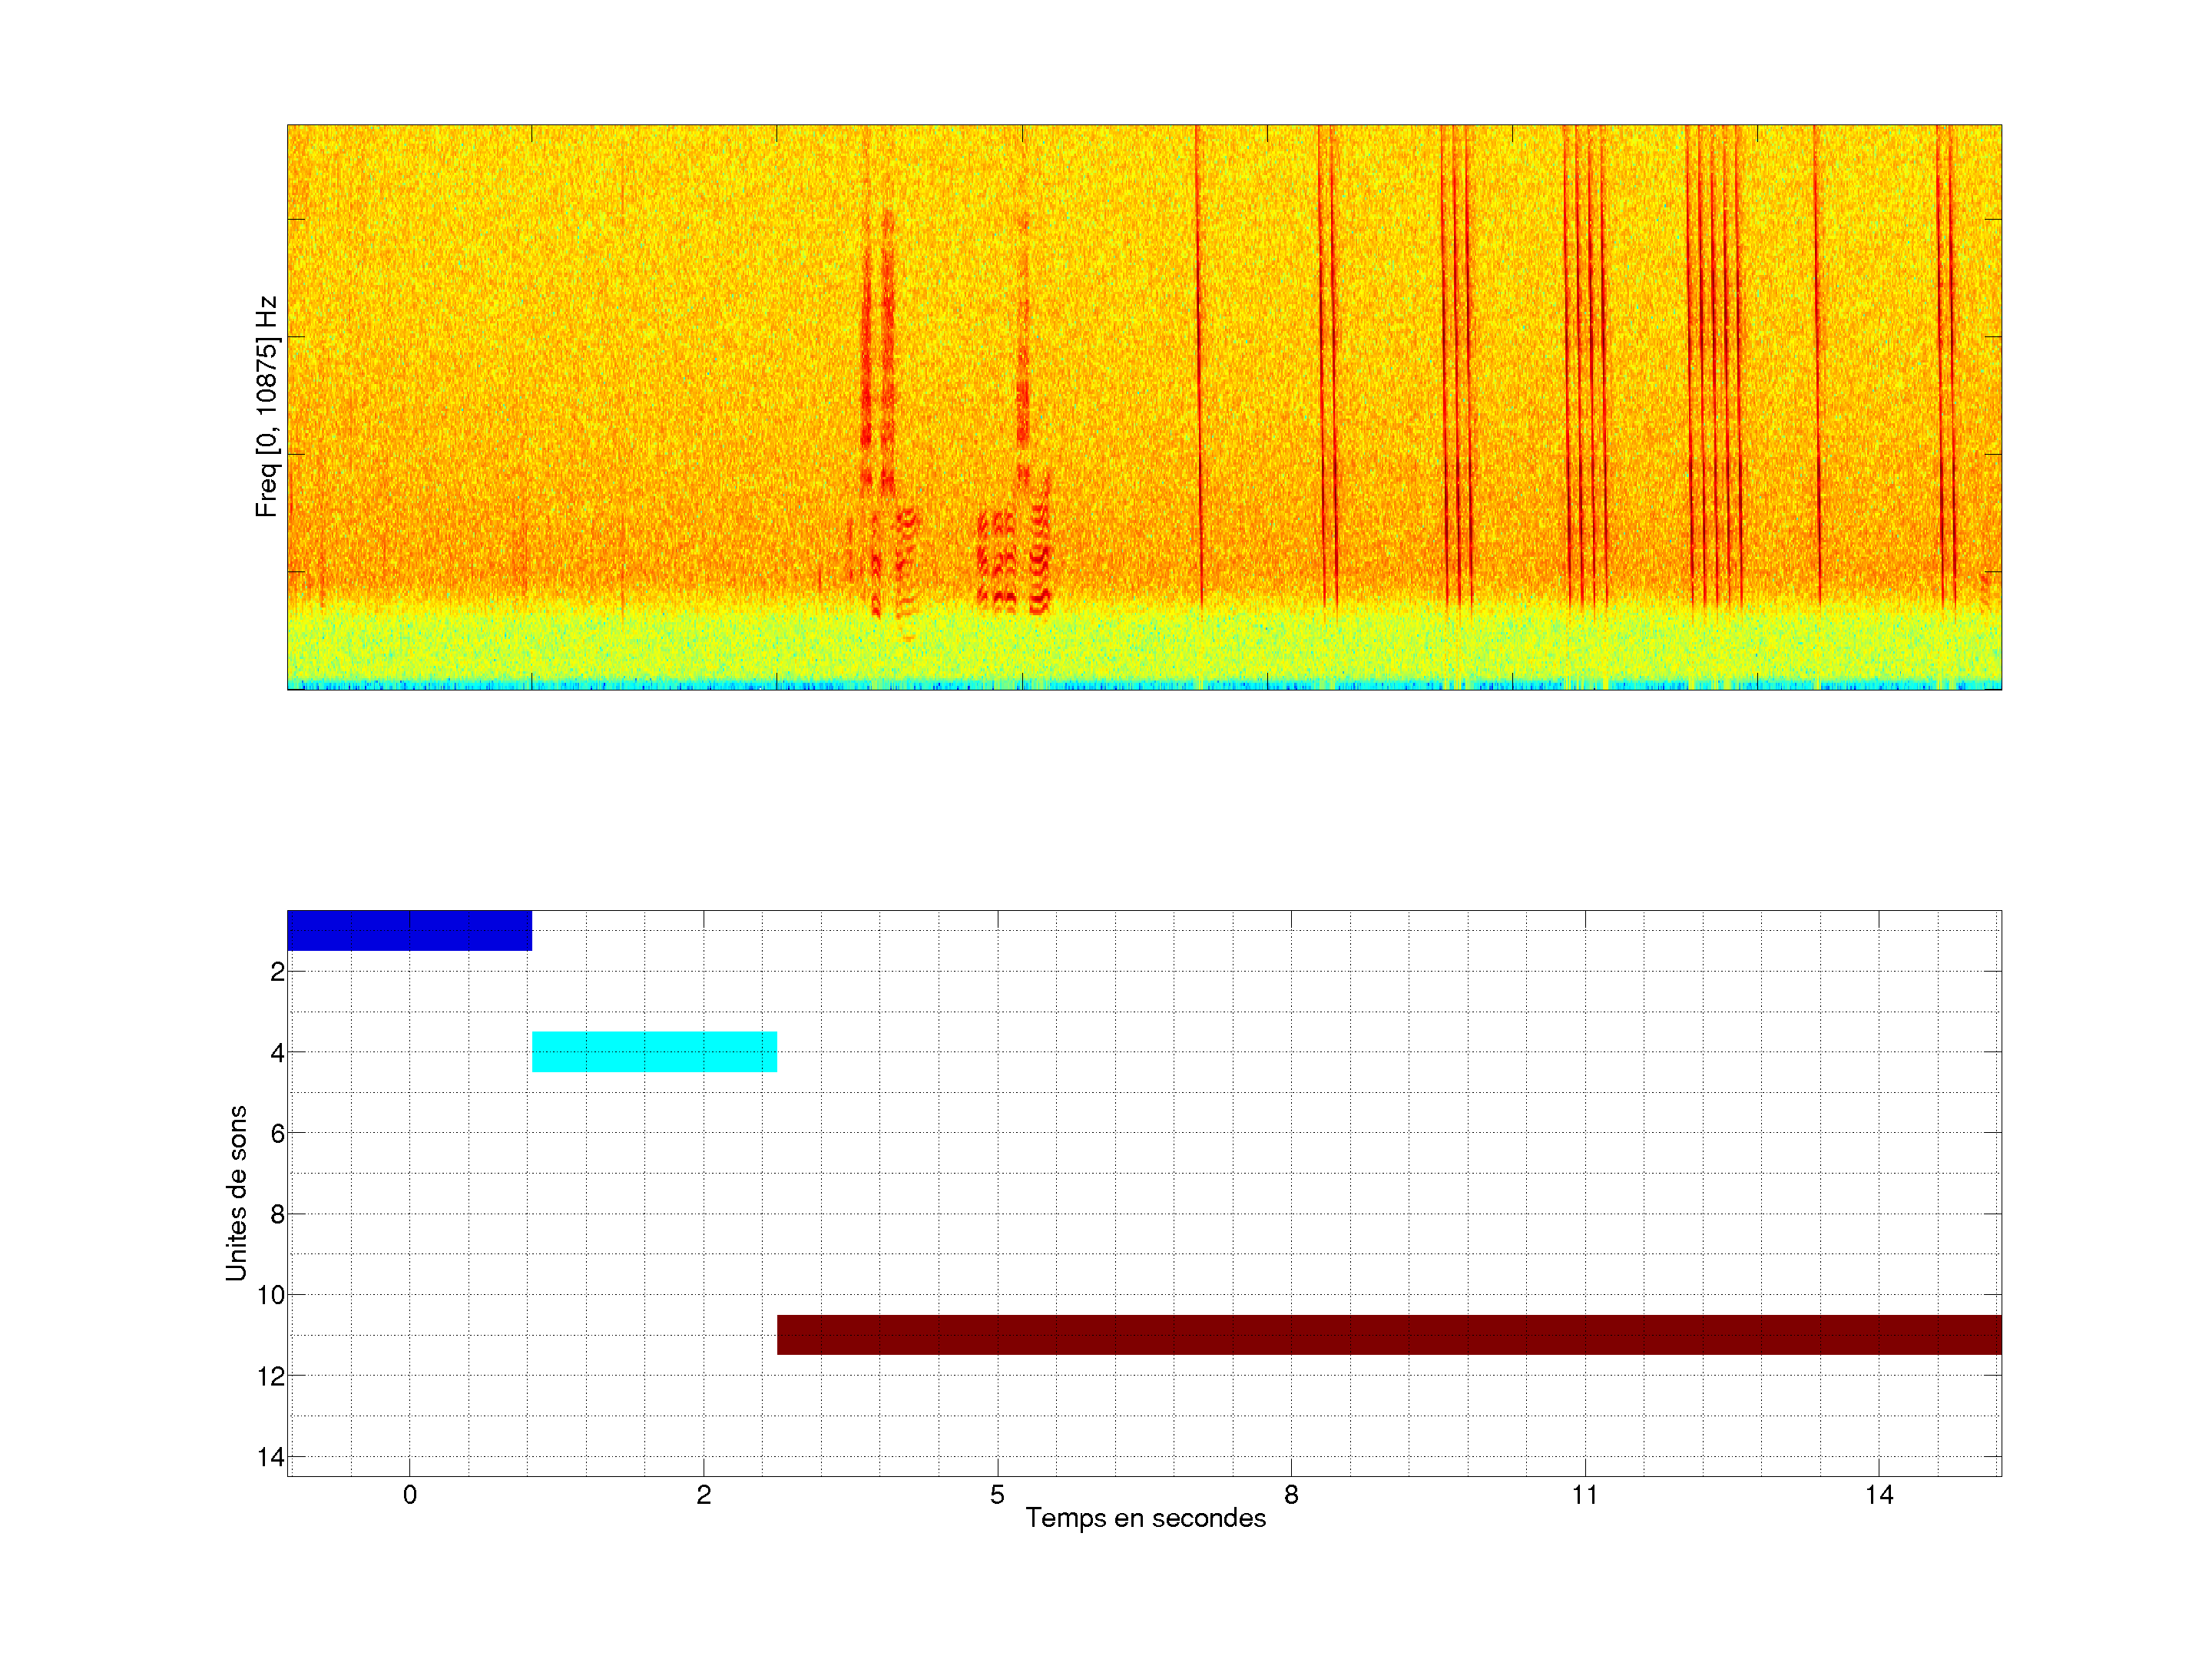Click the dark red bar at unit 11

(1389, 1335)
